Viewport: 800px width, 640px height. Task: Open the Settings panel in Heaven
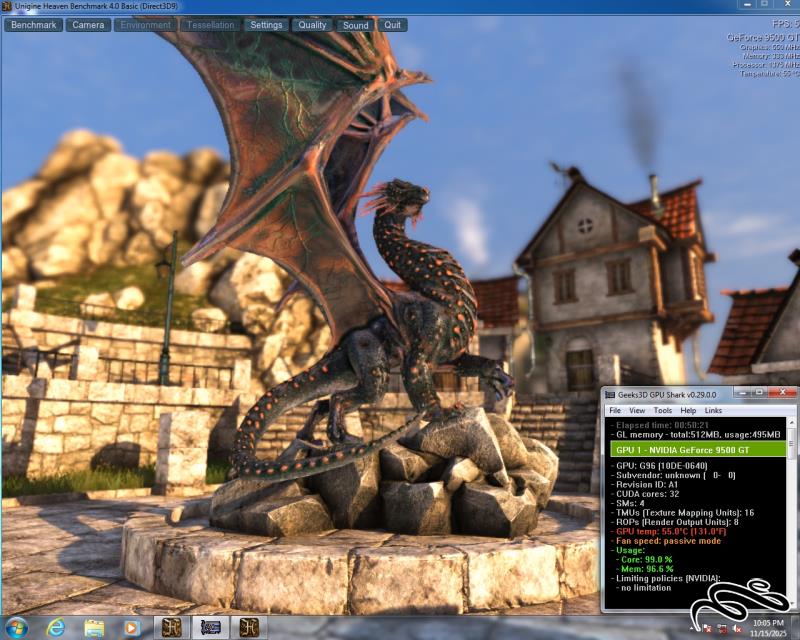pos(266,25)
